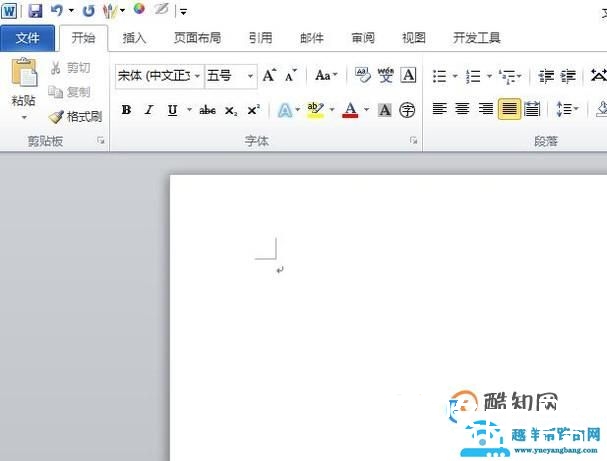Screen dimensions: 607x461
Task: Click the 剪切 cut button
Action: point(70,68)
